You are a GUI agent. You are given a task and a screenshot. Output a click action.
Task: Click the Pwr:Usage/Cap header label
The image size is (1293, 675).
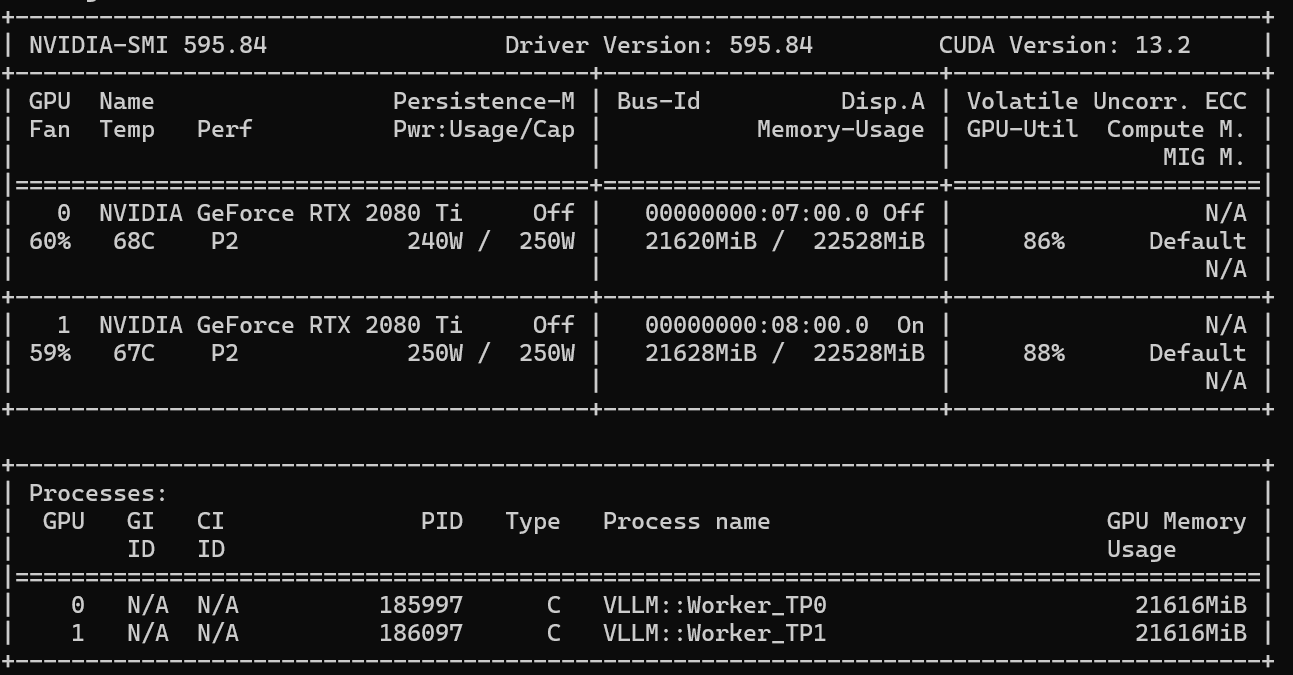pyautogui.click(x=484, y=129)
